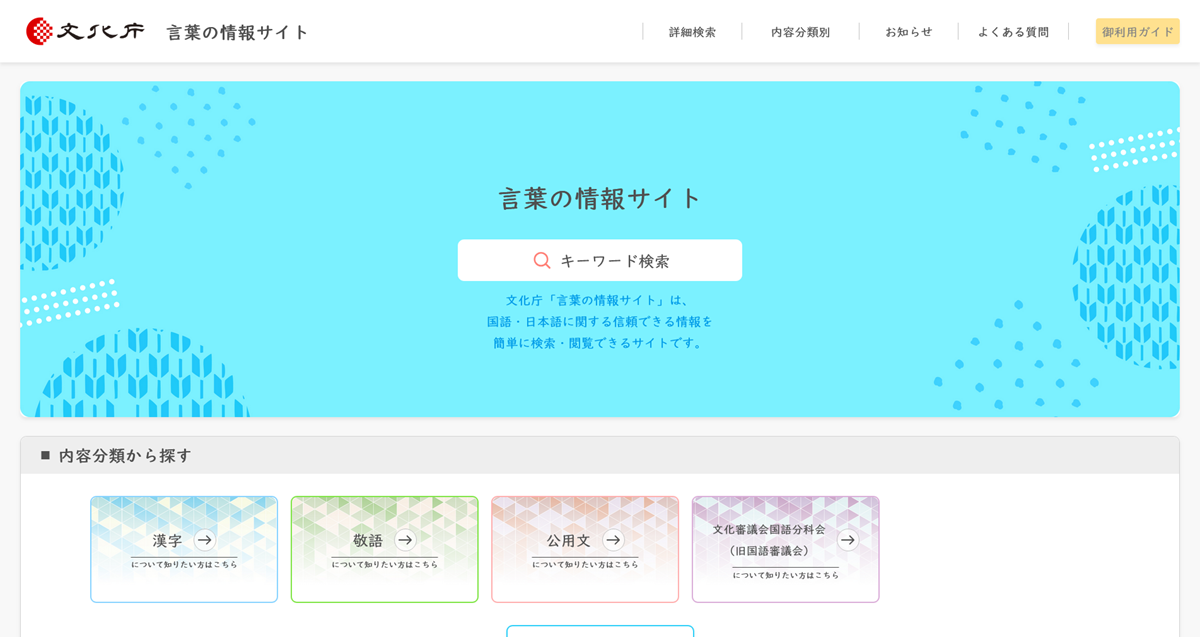Screen dimensions: 1200x637
Task: Click the large 言葉の情報サイト banner title
Action: (600, 198)
